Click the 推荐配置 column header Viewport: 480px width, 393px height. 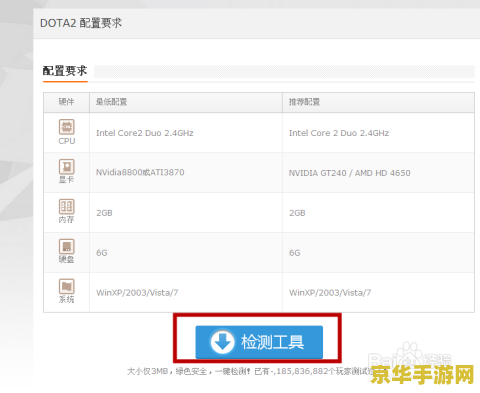pos(378,102)
